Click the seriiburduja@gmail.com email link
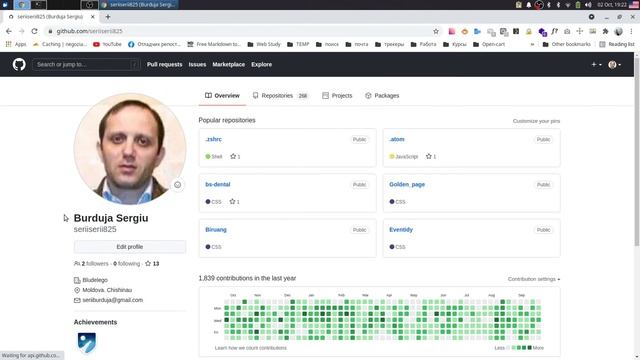This screenshot has width=640, height=360. click(x=113, y=300)
